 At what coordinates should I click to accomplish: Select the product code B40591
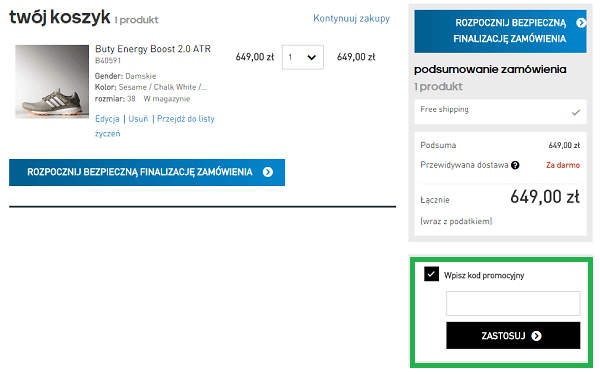tap(108, 61)
